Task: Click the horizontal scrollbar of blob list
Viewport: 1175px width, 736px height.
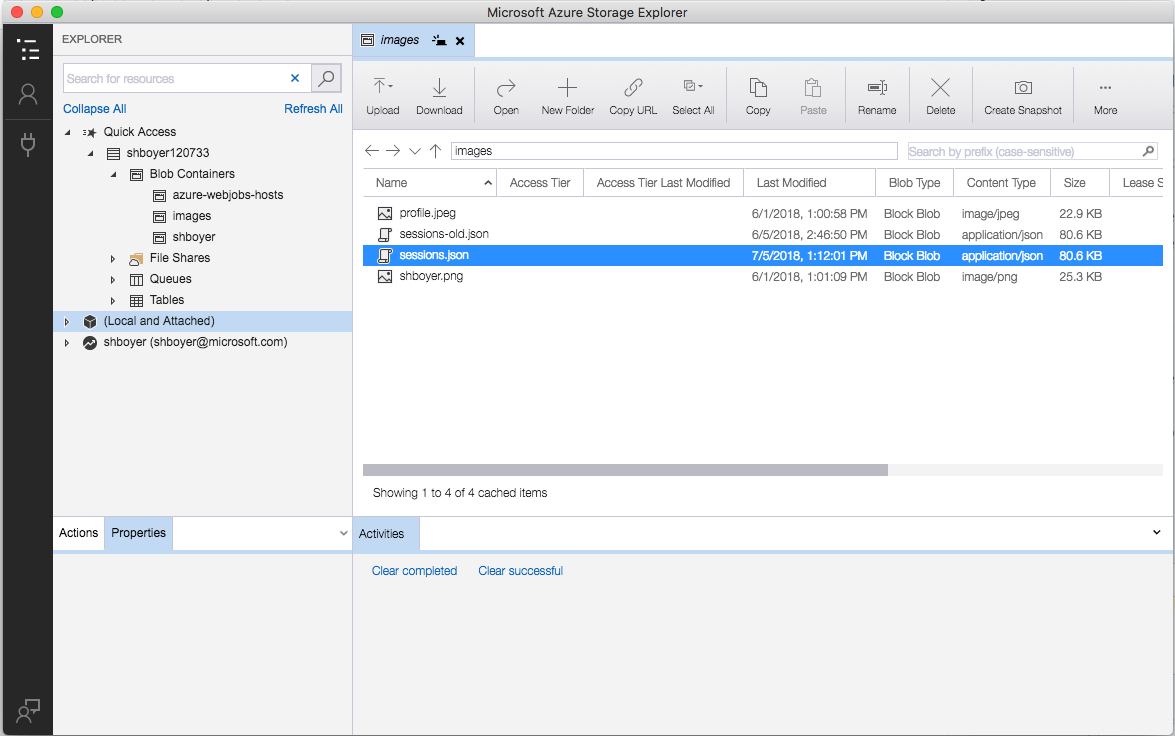Action: coord(625,470)
